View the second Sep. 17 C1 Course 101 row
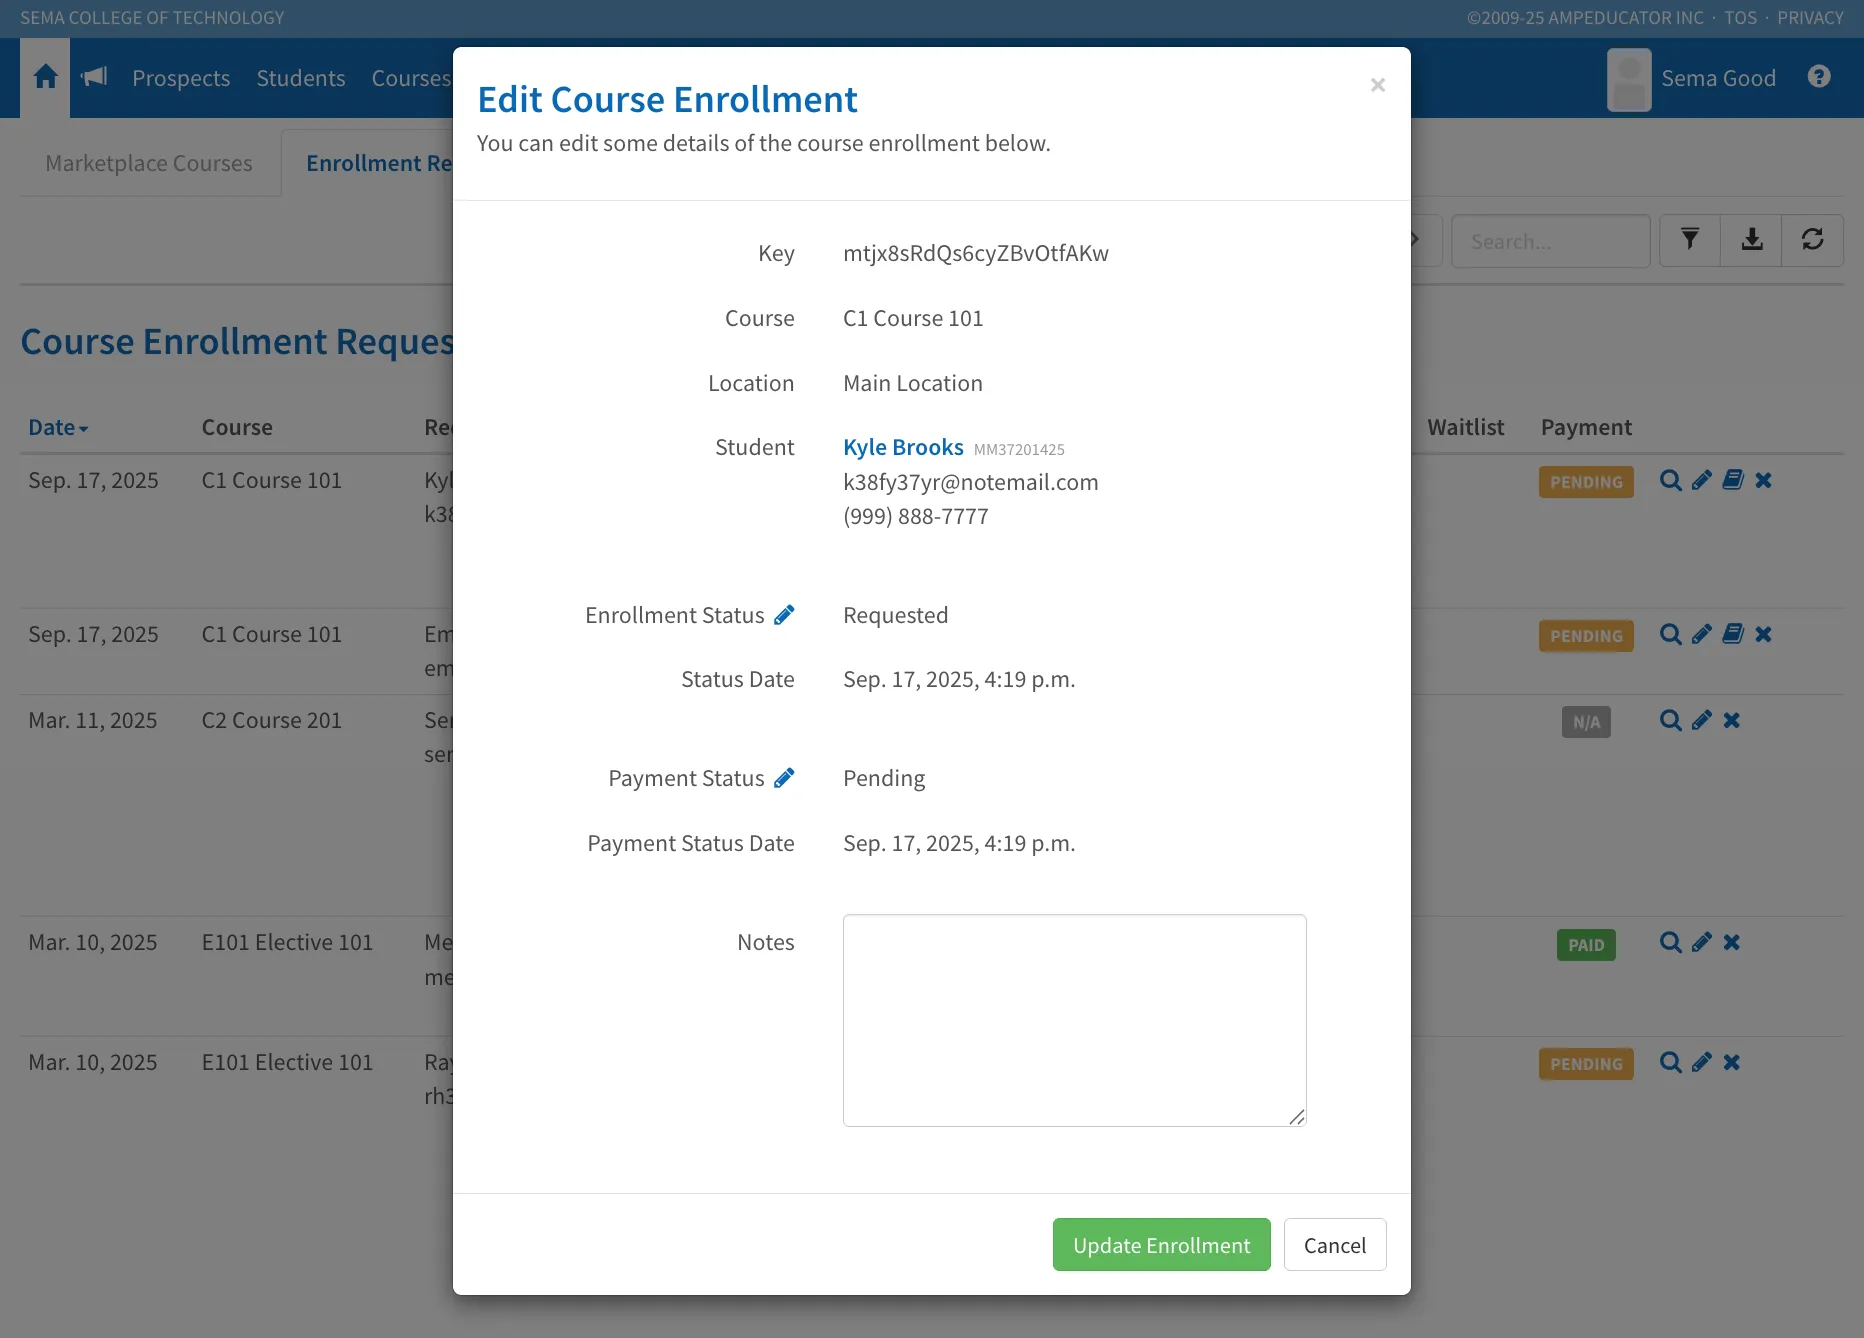The image size is (1864, 1338). point(1670,634)
